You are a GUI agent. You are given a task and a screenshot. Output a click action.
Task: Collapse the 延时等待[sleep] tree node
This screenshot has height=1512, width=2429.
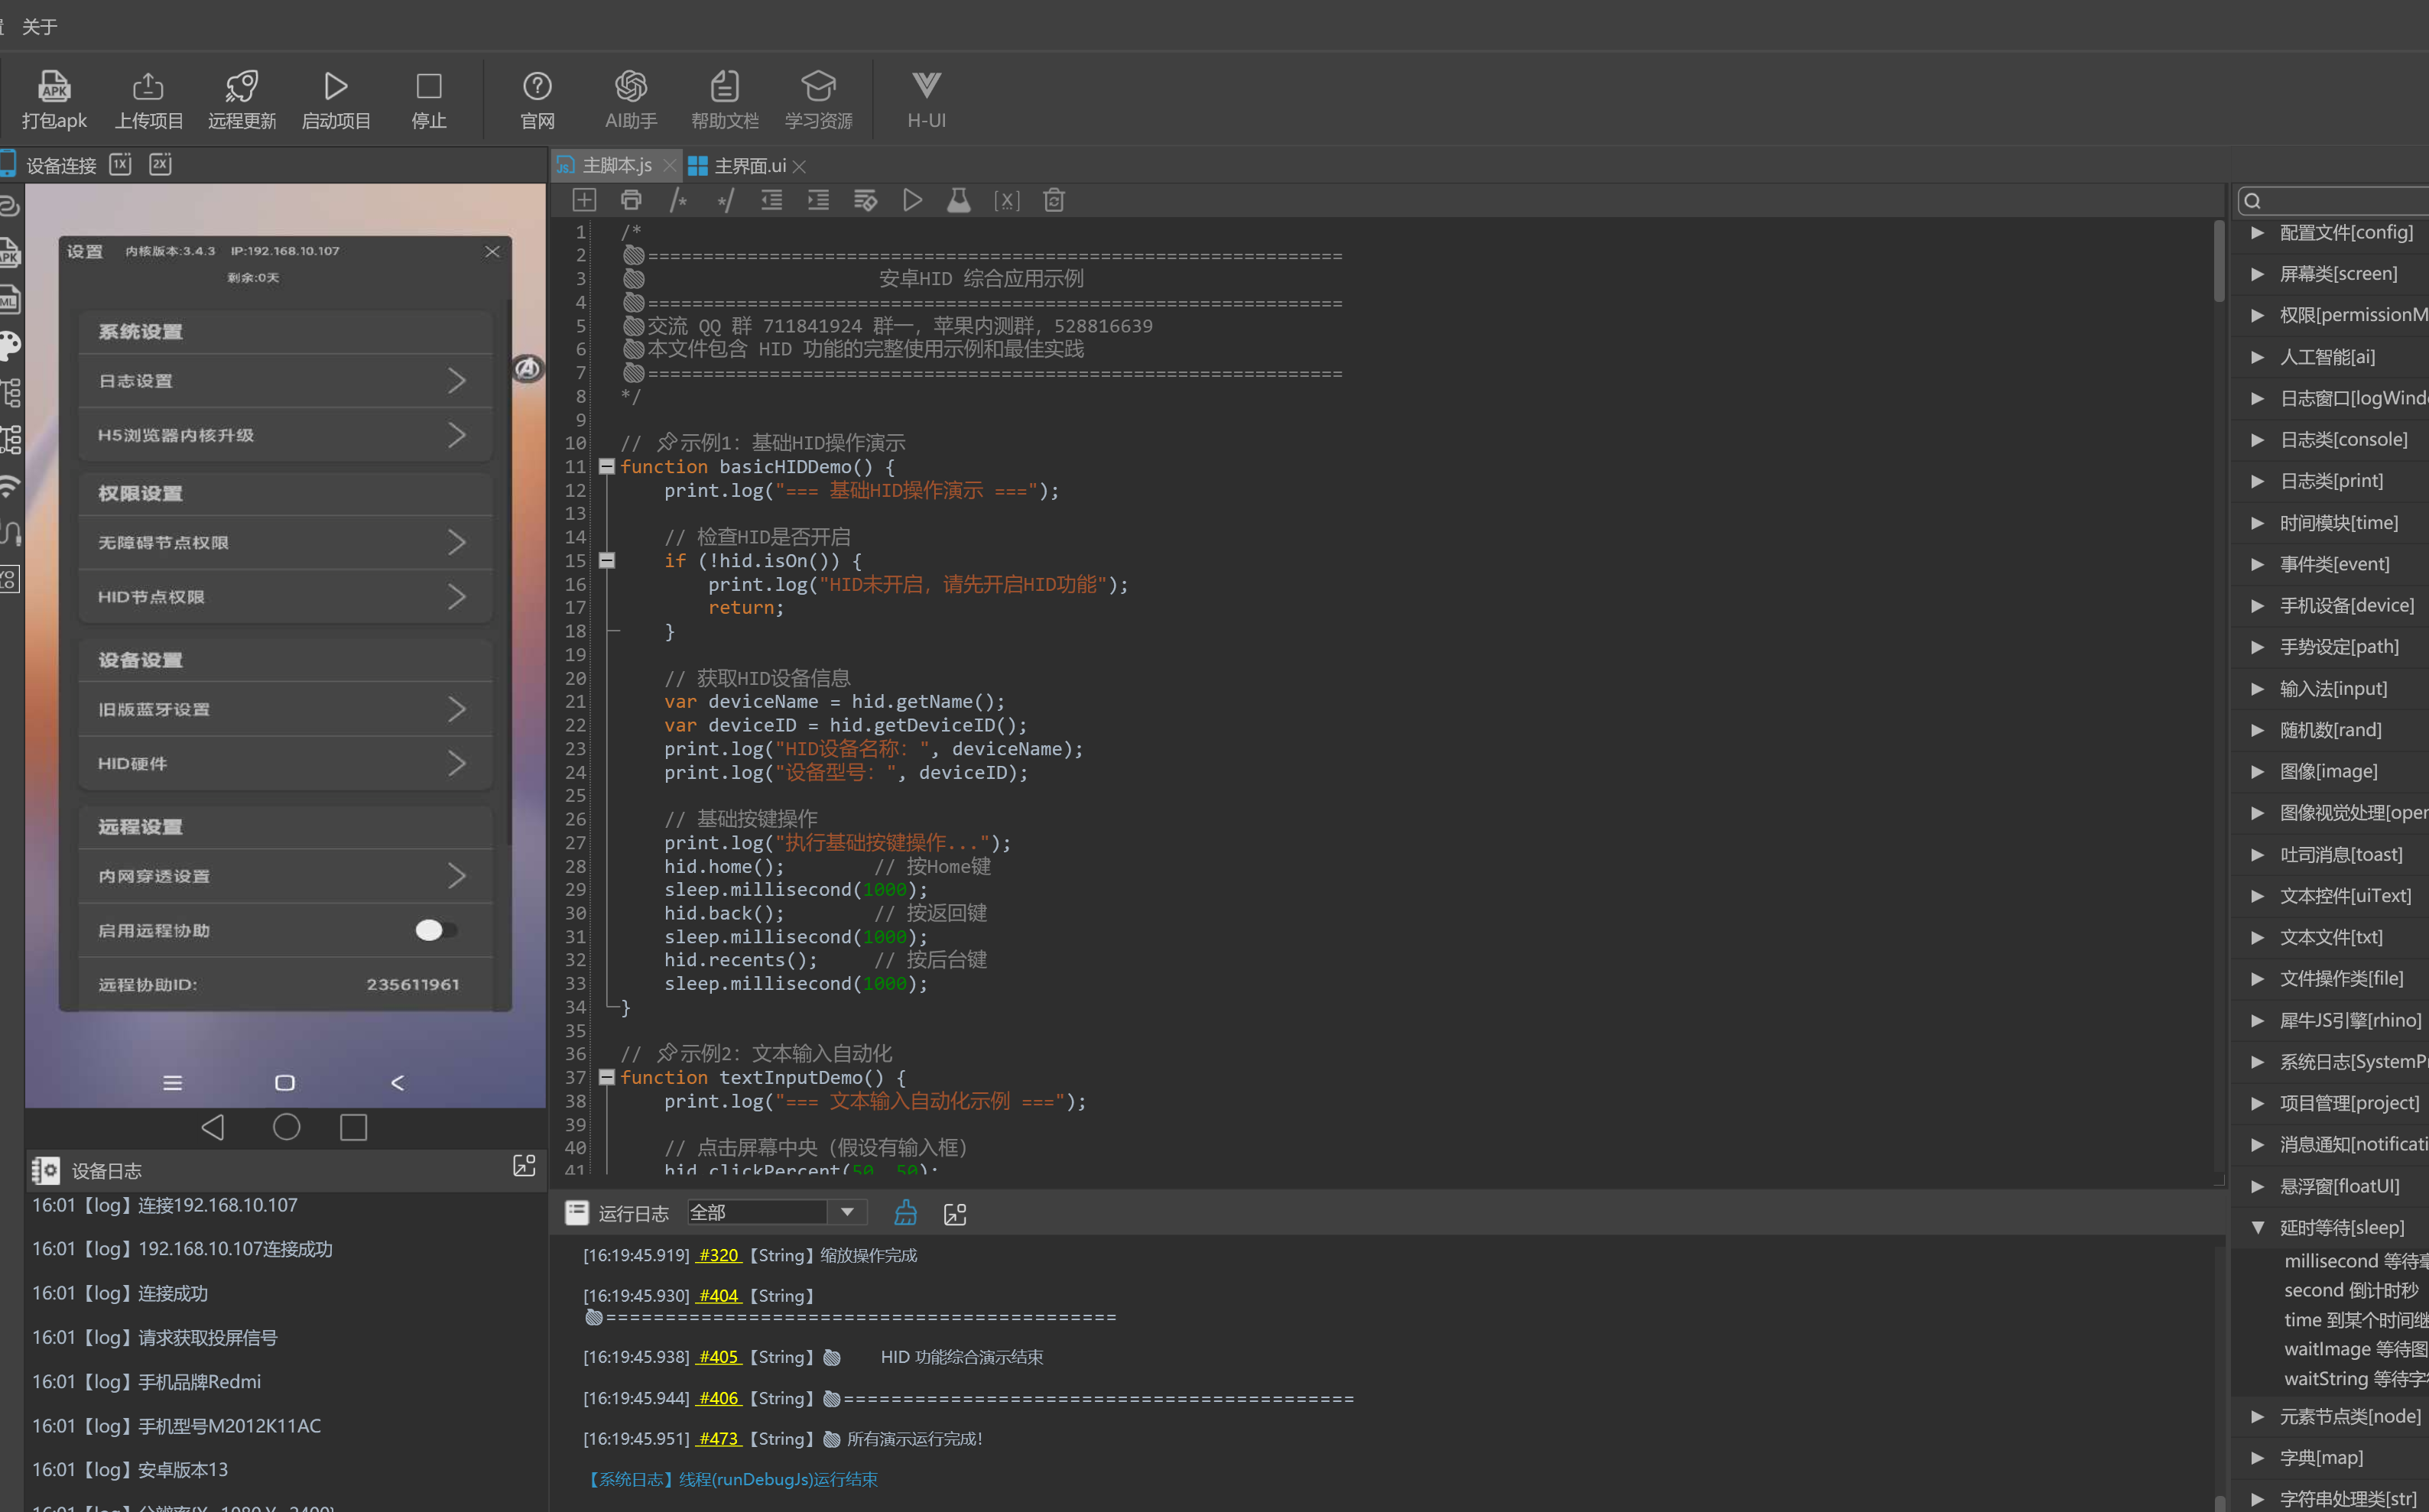tap(2257, 1227)
